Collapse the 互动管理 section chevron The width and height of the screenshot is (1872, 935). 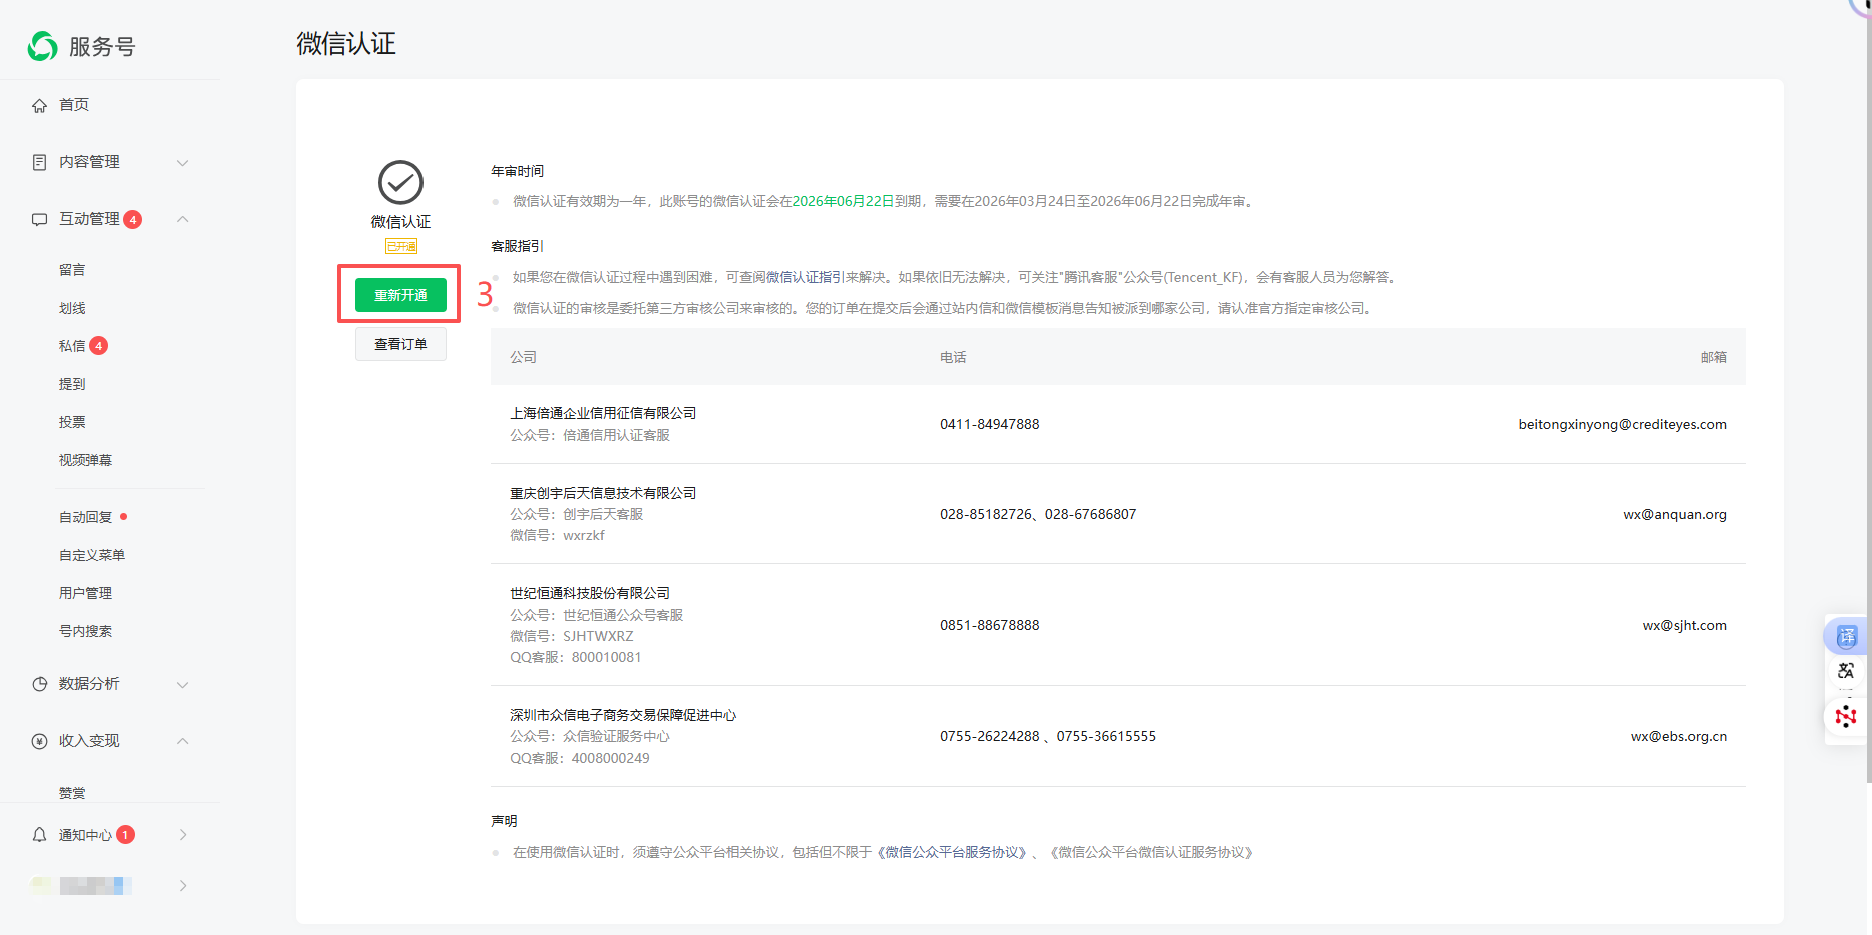pyautogui.click(x=182, y=219)
